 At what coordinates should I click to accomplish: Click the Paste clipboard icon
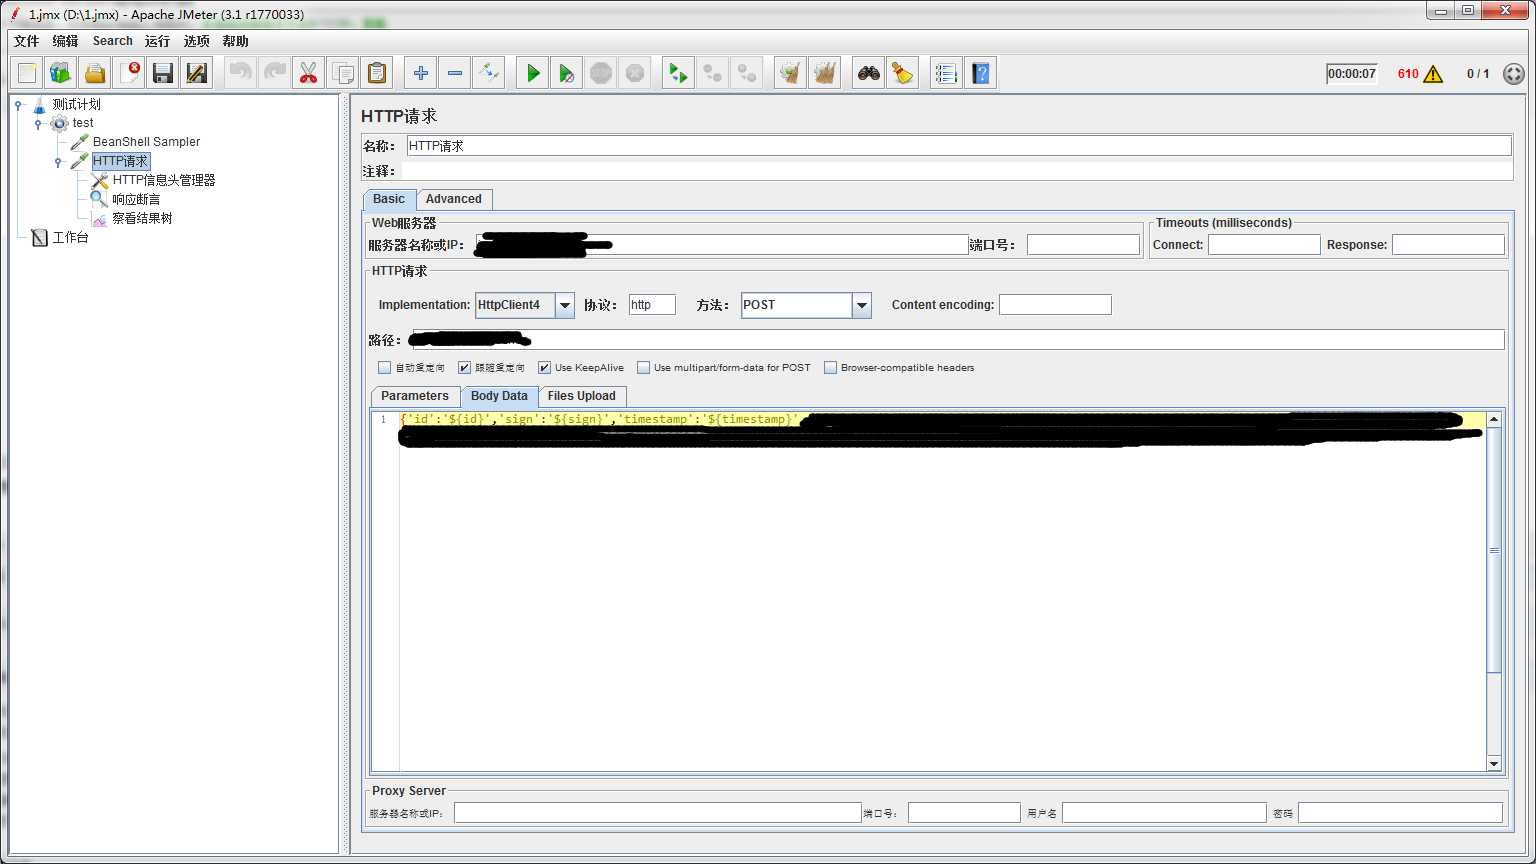pyautogui.click(x=377, y=73)
